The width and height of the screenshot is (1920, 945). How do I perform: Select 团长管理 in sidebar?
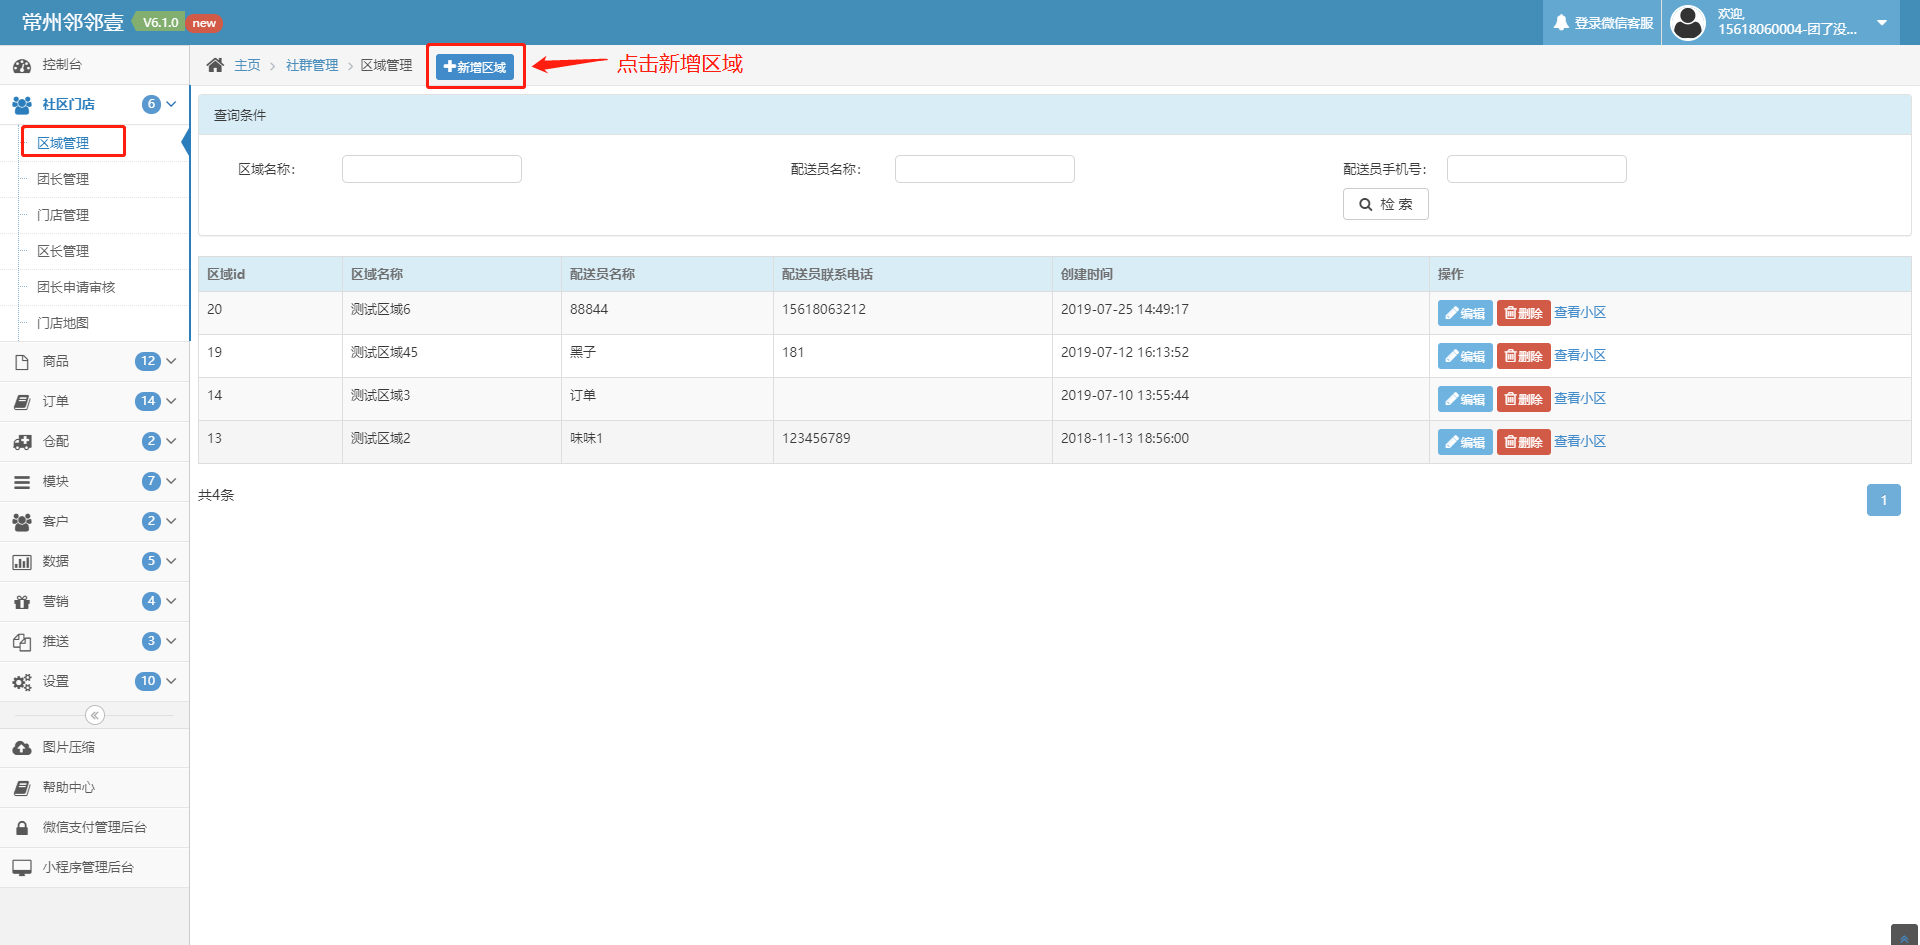[x=63, y=179]
